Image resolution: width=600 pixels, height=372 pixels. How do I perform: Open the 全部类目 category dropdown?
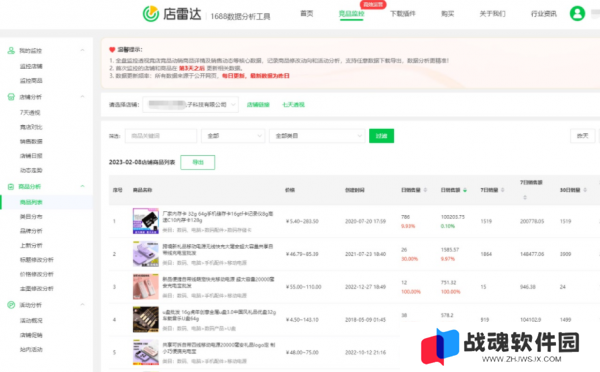317,136
